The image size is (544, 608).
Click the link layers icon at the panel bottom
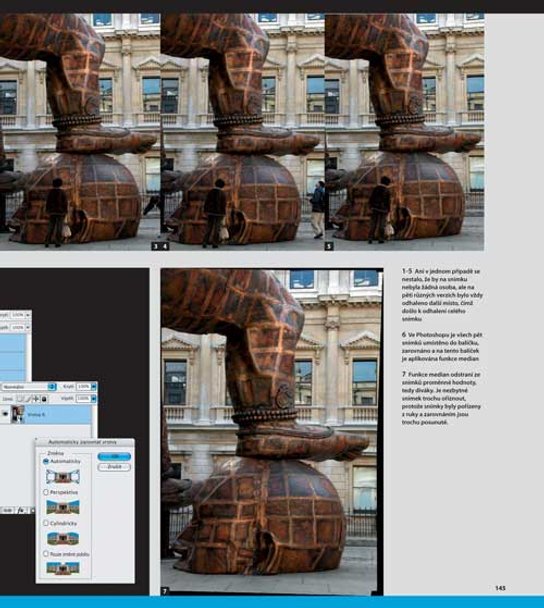coord(7,510)
